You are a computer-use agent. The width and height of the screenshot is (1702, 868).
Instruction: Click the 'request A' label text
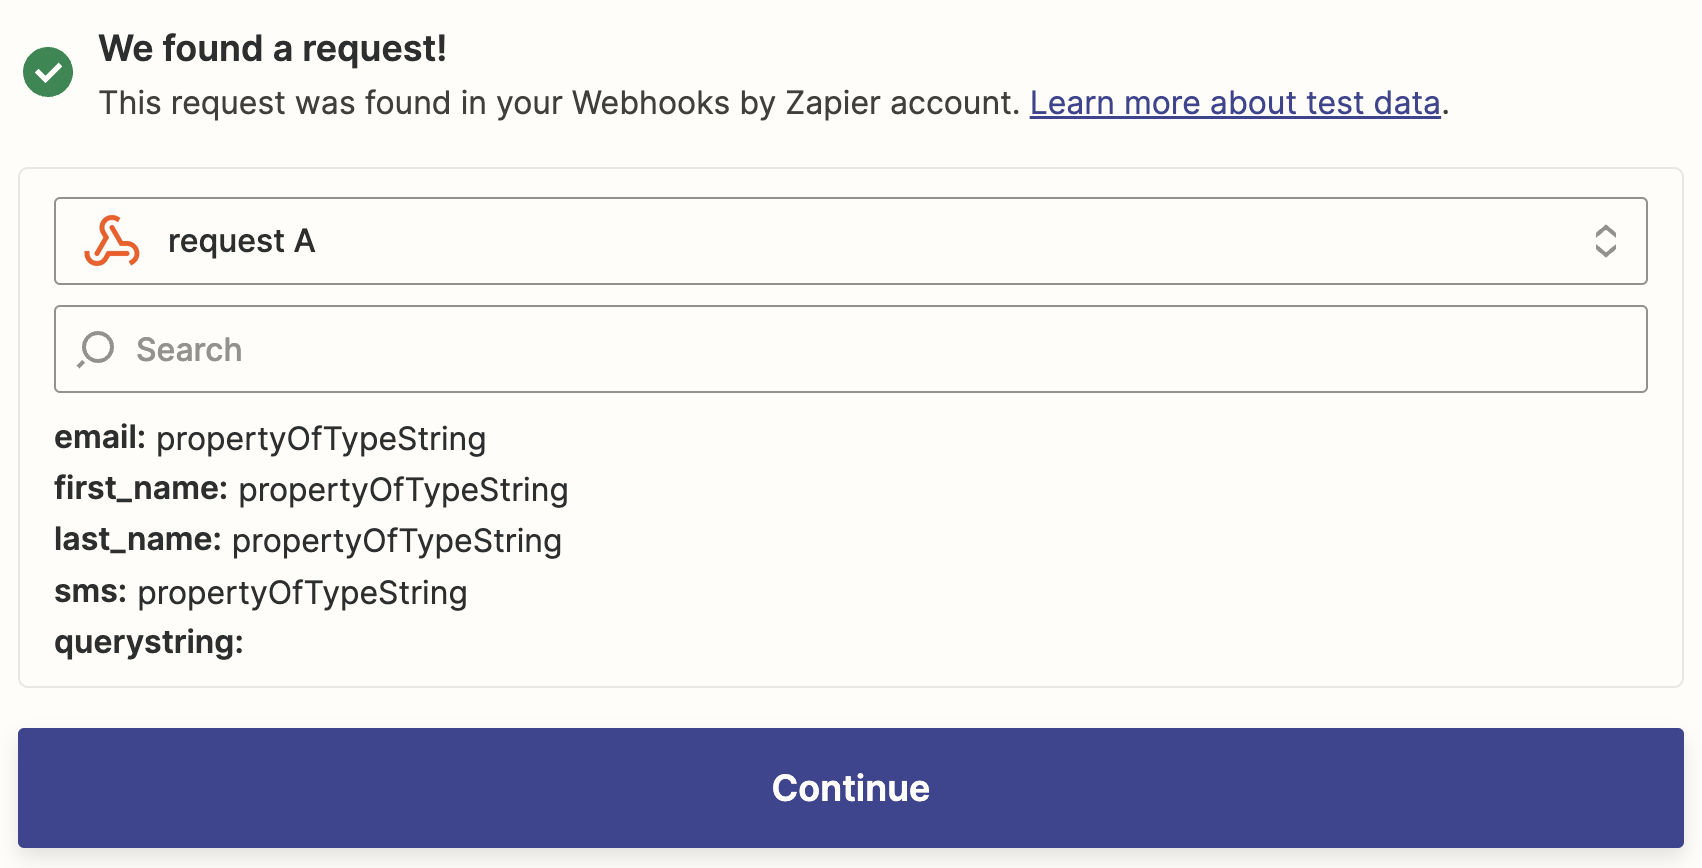click(241, 241)
